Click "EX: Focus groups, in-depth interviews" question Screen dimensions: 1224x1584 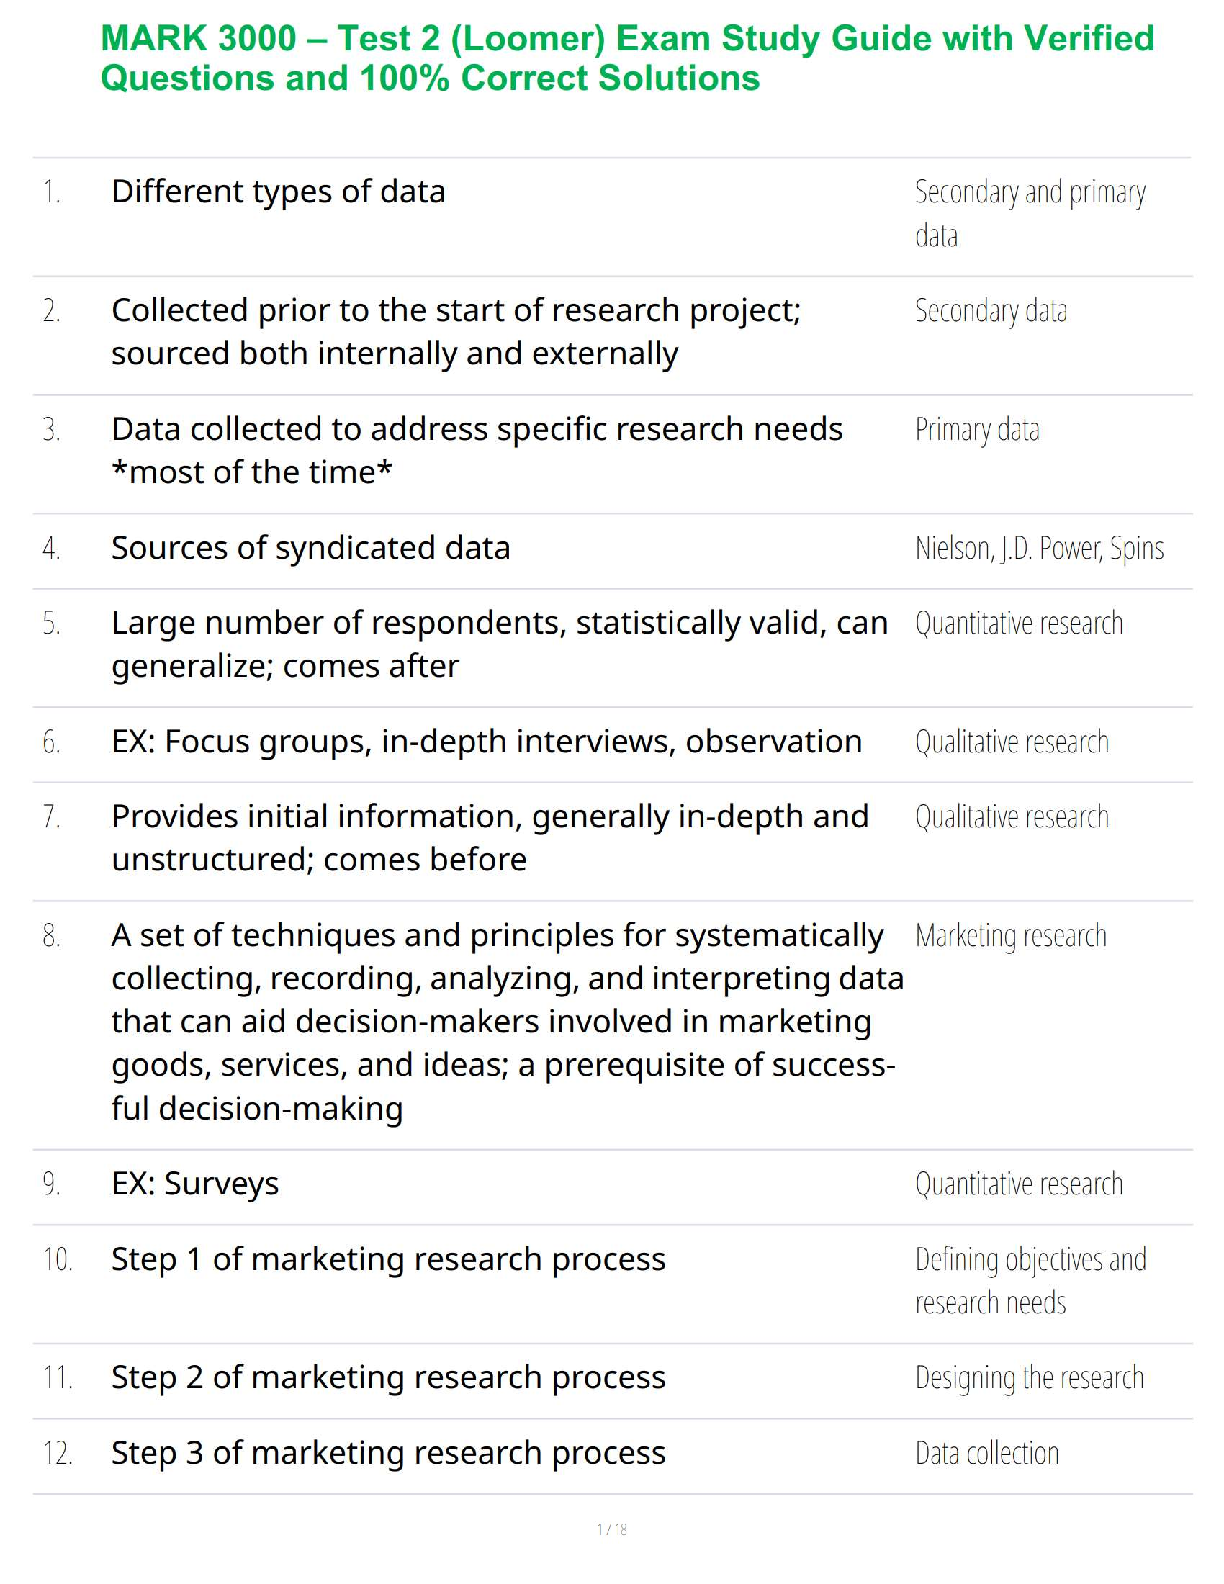pyautogui.click(x=486, y=742)
